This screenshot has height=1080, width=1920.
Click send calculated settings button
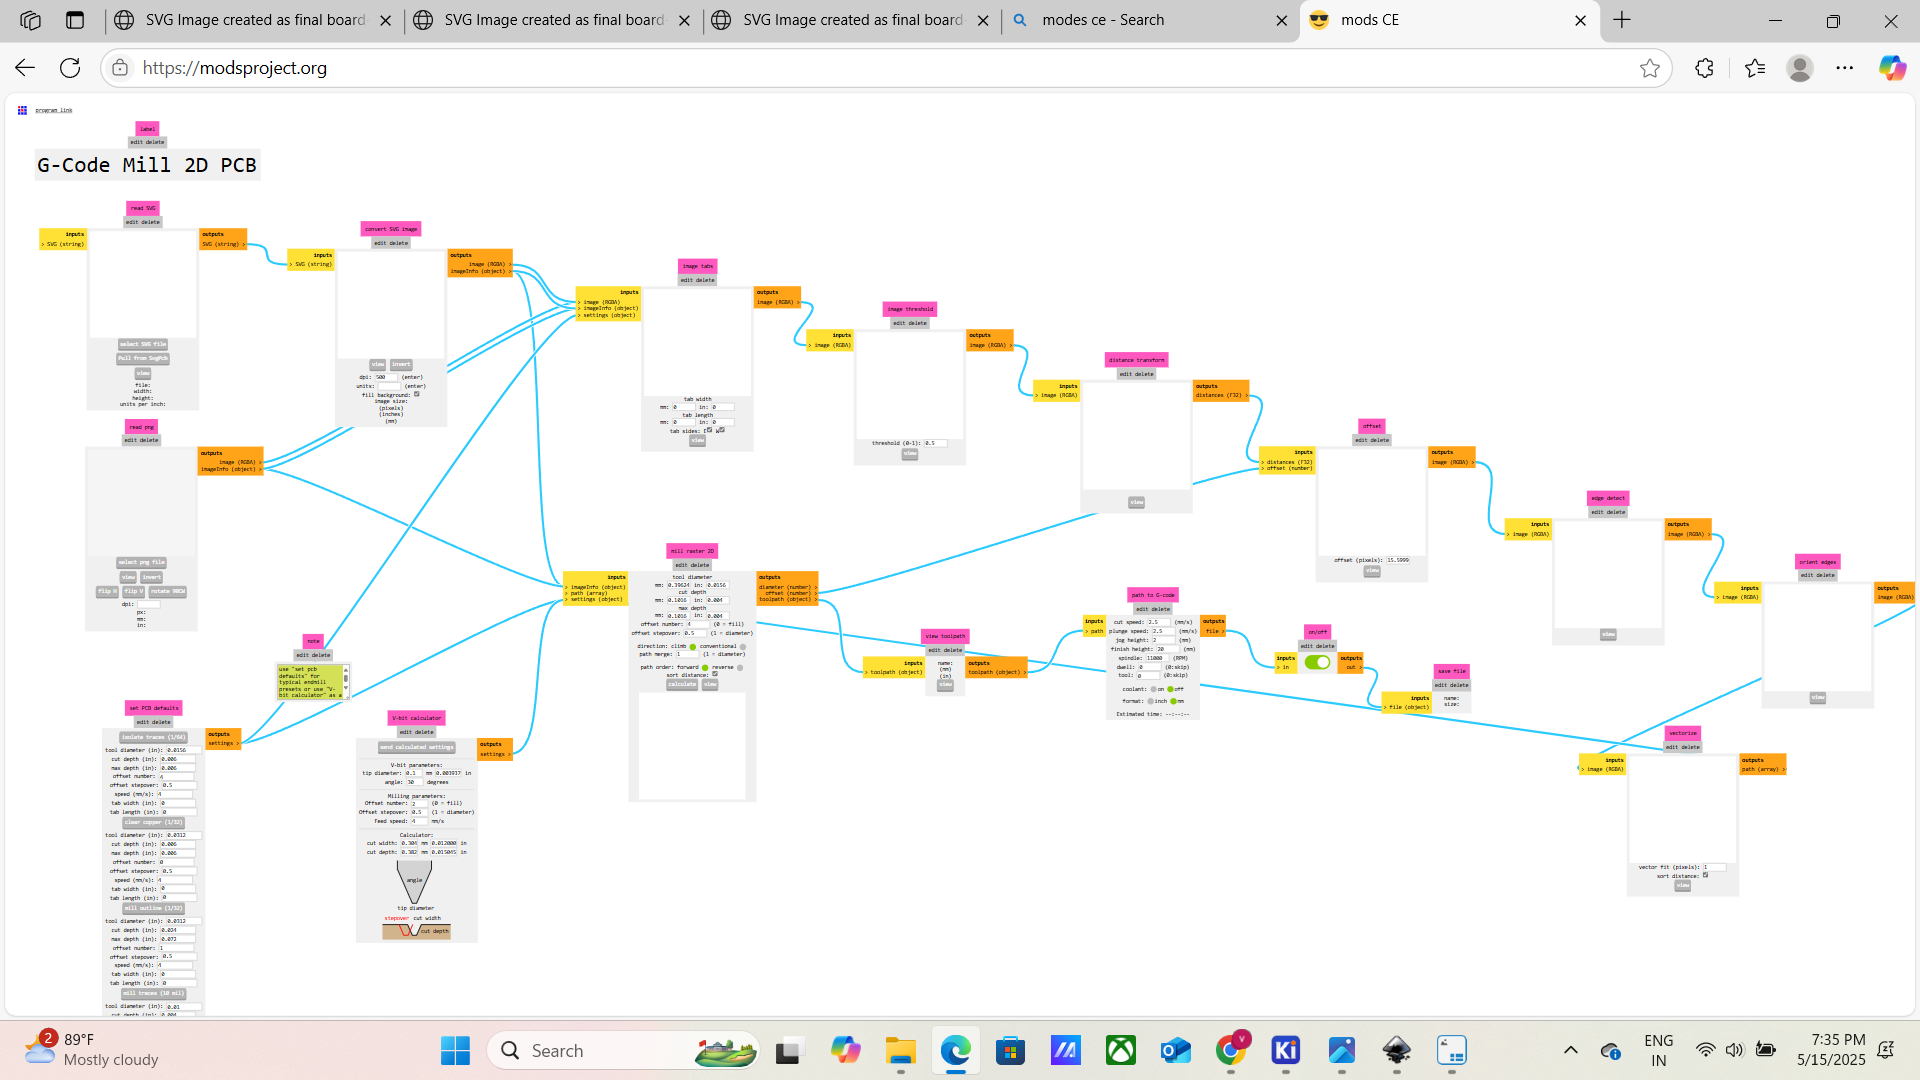[x=417, y=747]
